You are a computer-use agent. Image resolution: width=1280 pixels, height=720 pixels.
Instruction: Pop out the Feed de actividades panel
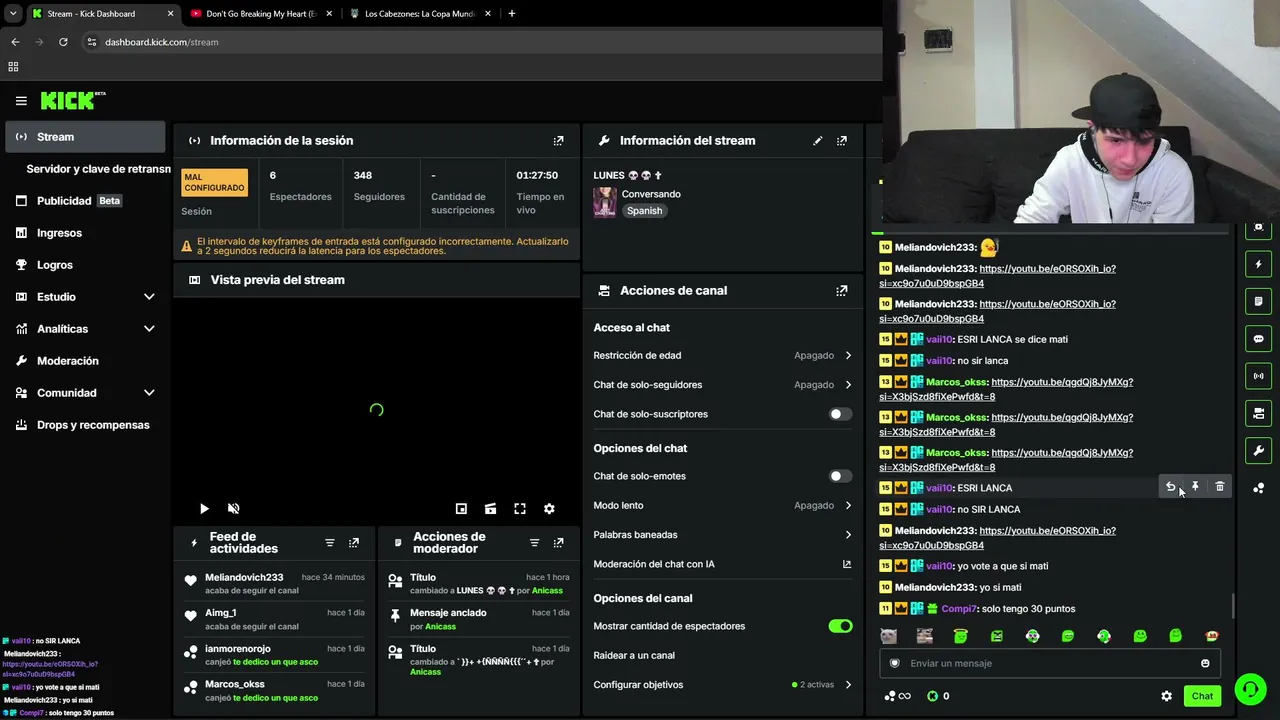click(354, 543)
